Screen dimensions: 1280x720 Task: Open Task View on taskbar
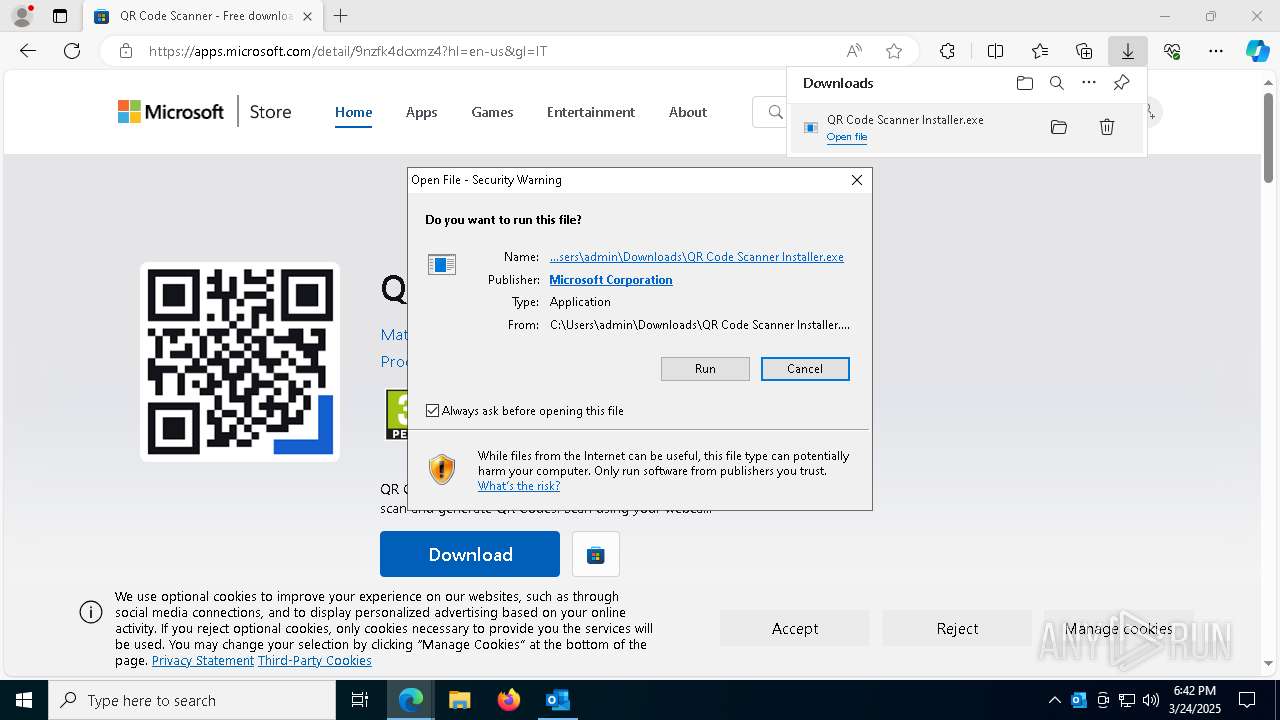point(360,700)
